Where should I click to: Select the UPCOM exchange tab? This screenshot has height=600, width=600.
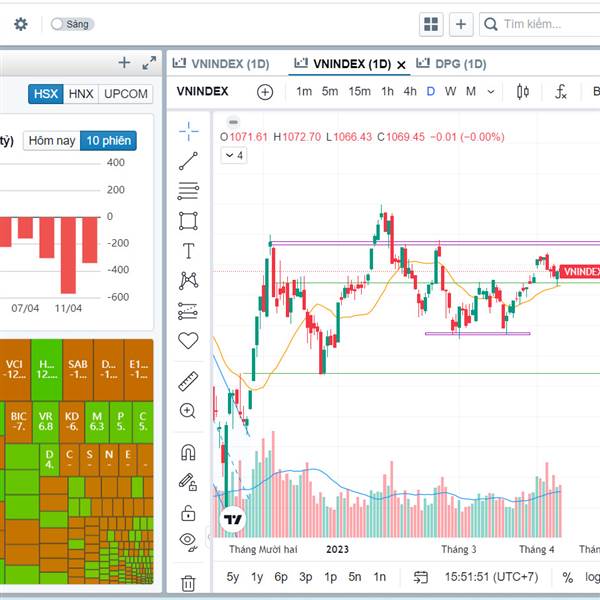(x=126, y=94)
